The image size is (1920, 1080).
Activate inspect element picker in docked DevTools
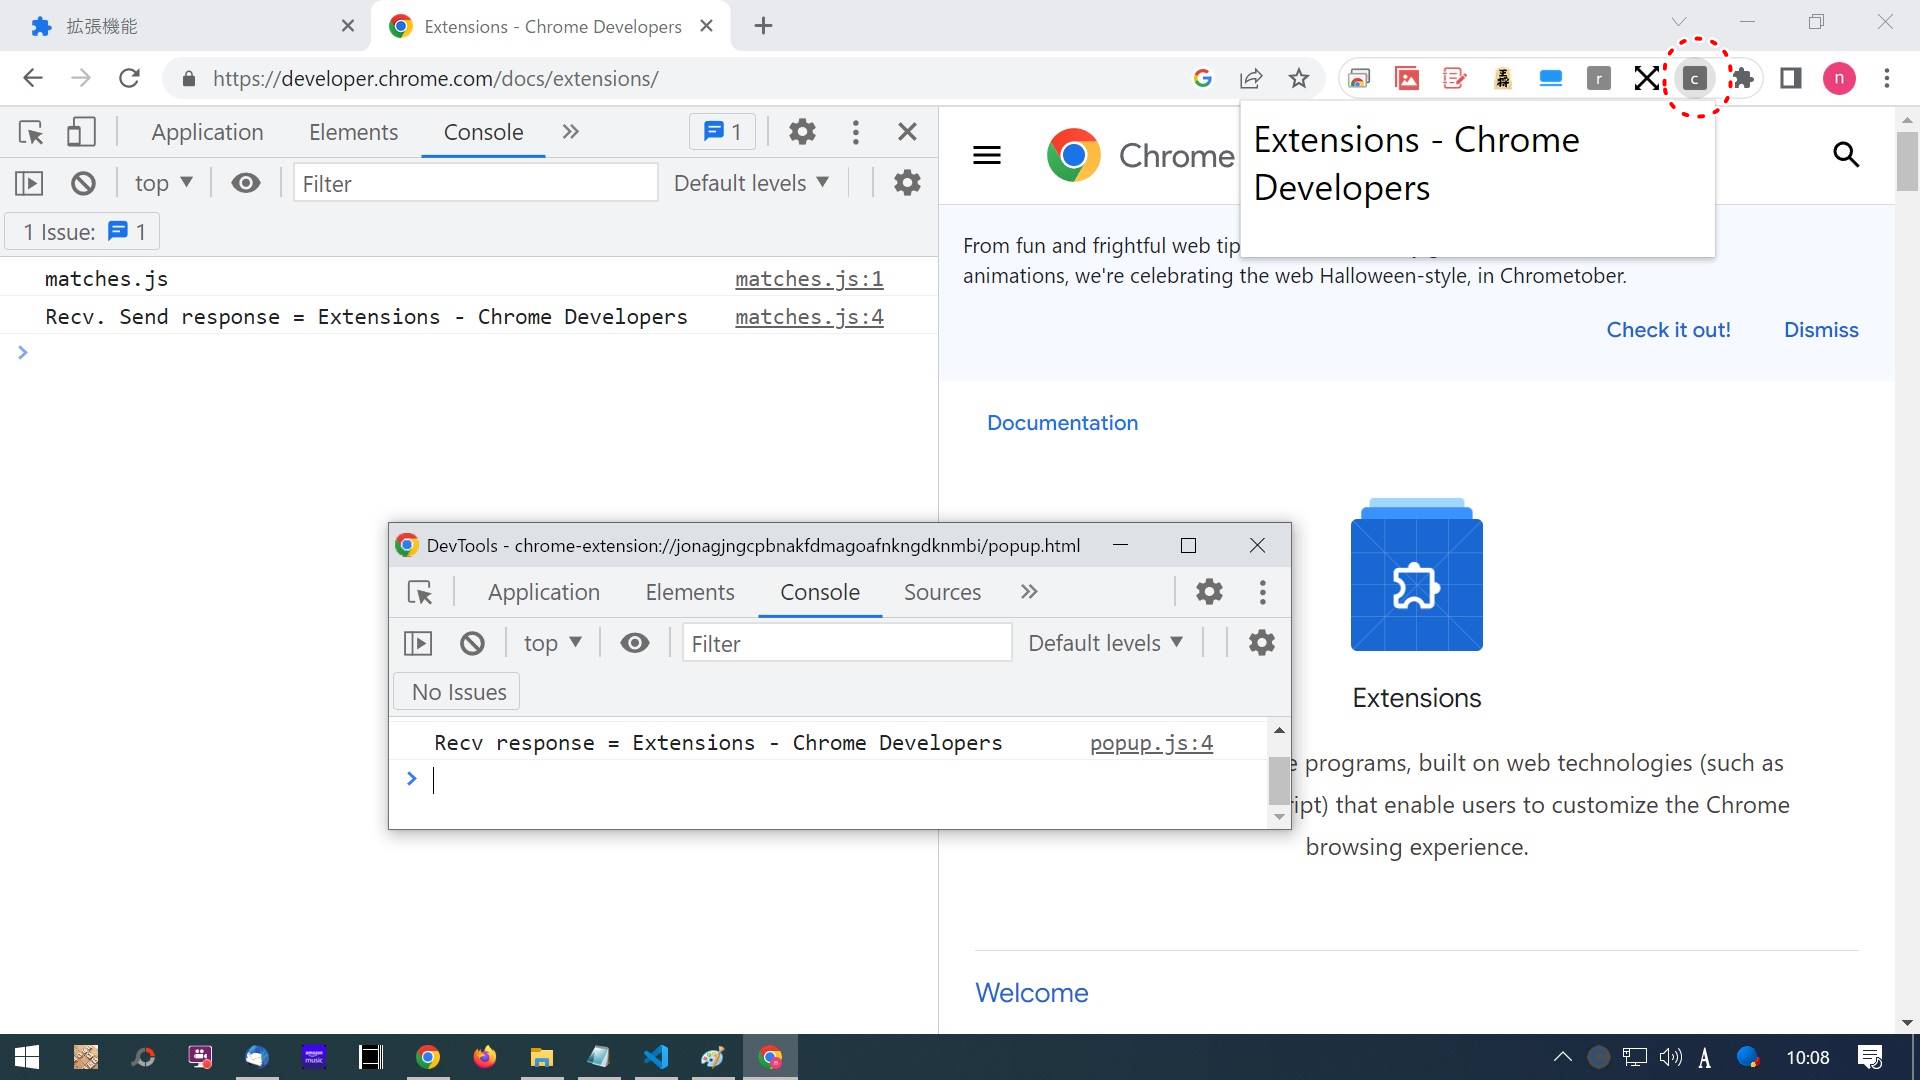point(31,132)
